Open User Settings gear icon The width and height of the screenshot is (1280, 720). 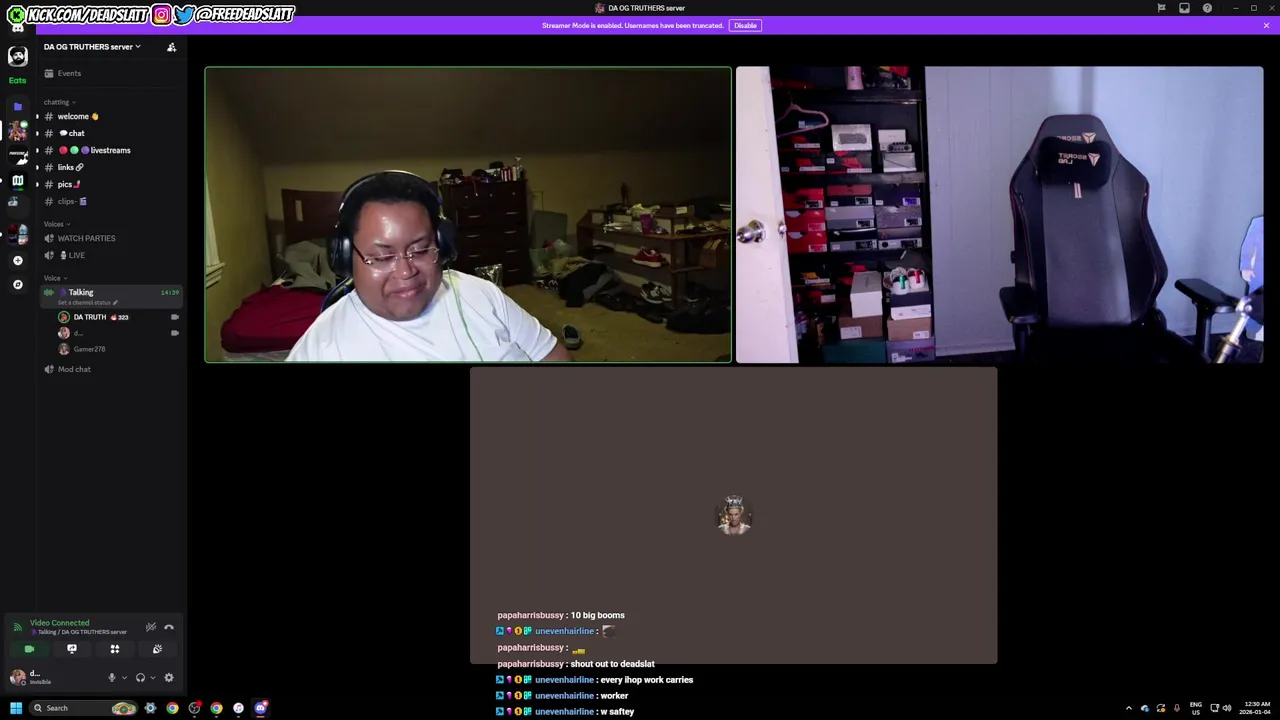169,678
